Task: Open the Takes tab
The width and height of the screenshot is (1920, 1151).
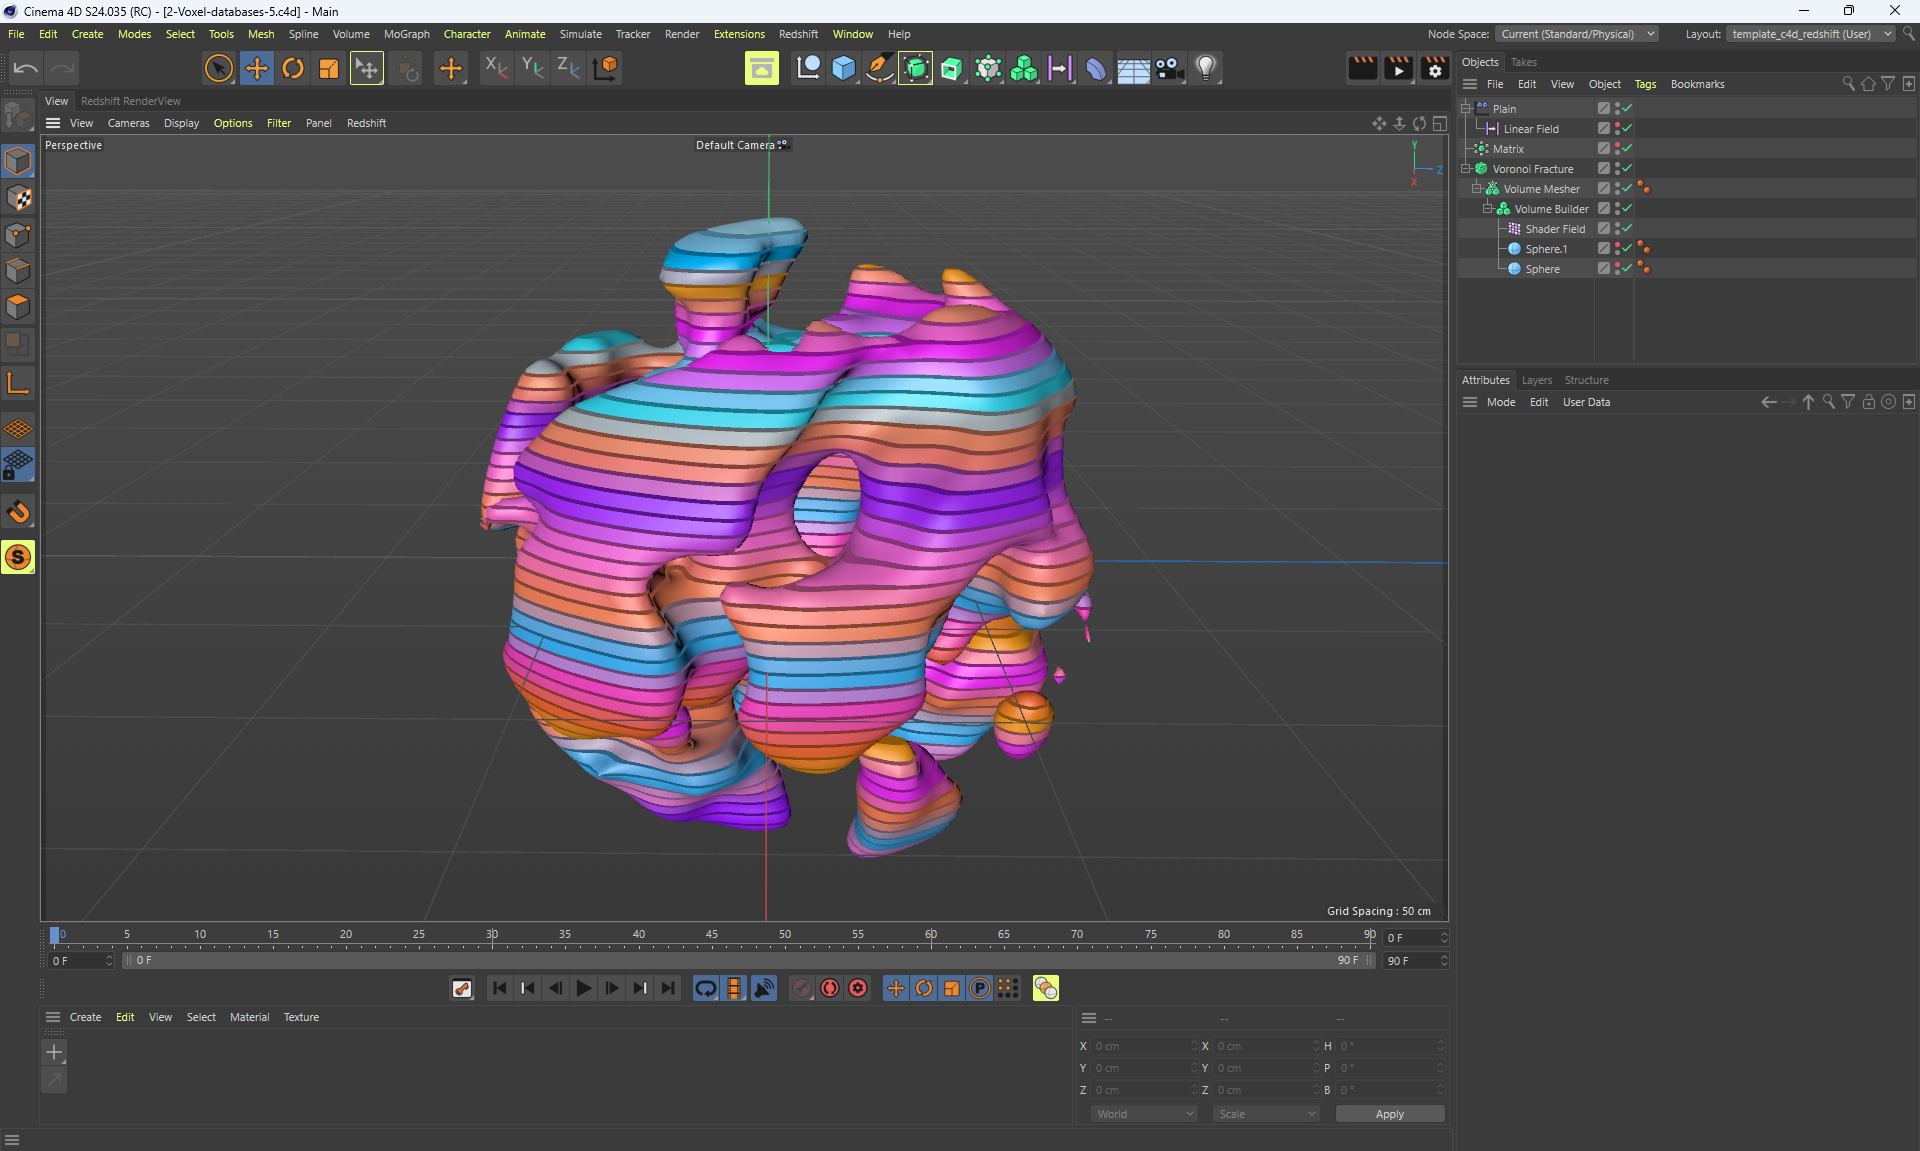Action: click(x=1523, y=62)
